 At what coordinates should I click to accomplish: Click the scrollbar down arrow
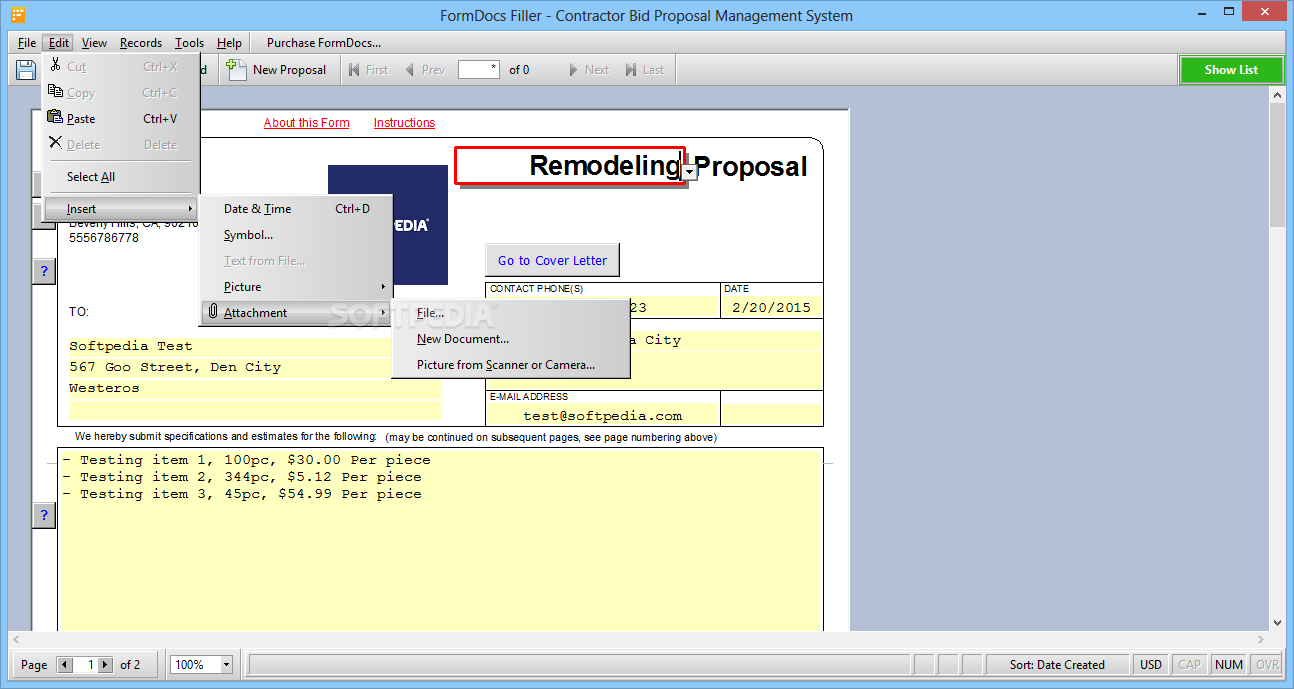(x=1276, y=622)
